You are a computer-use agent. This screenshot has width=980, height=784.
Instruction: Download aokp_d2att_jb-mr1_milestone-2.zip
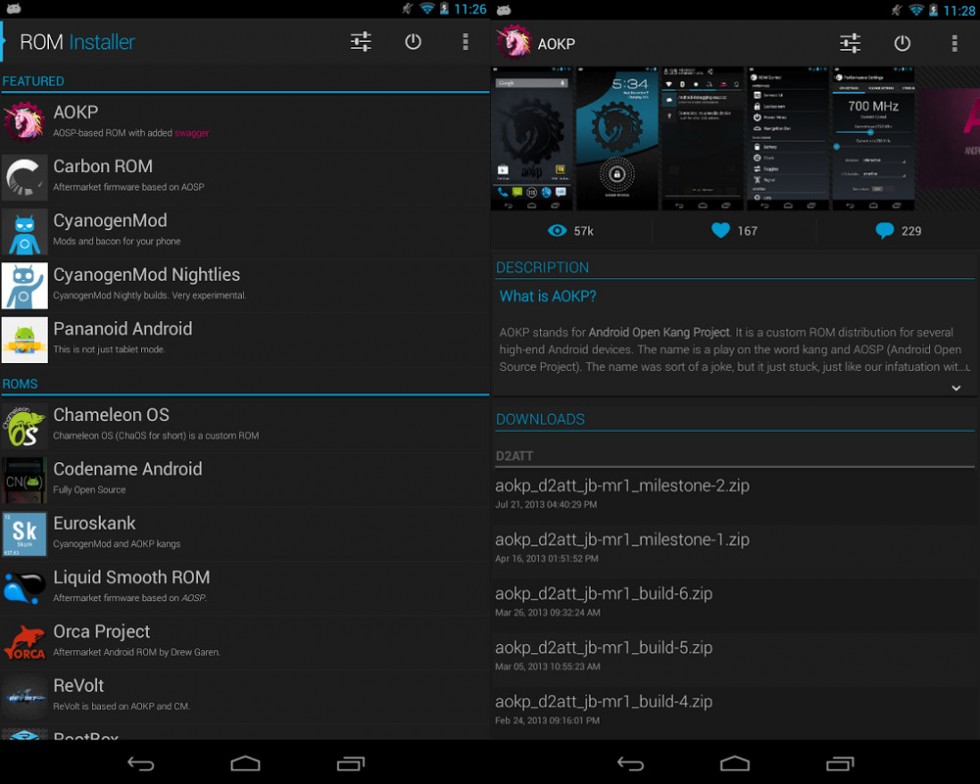734,494
